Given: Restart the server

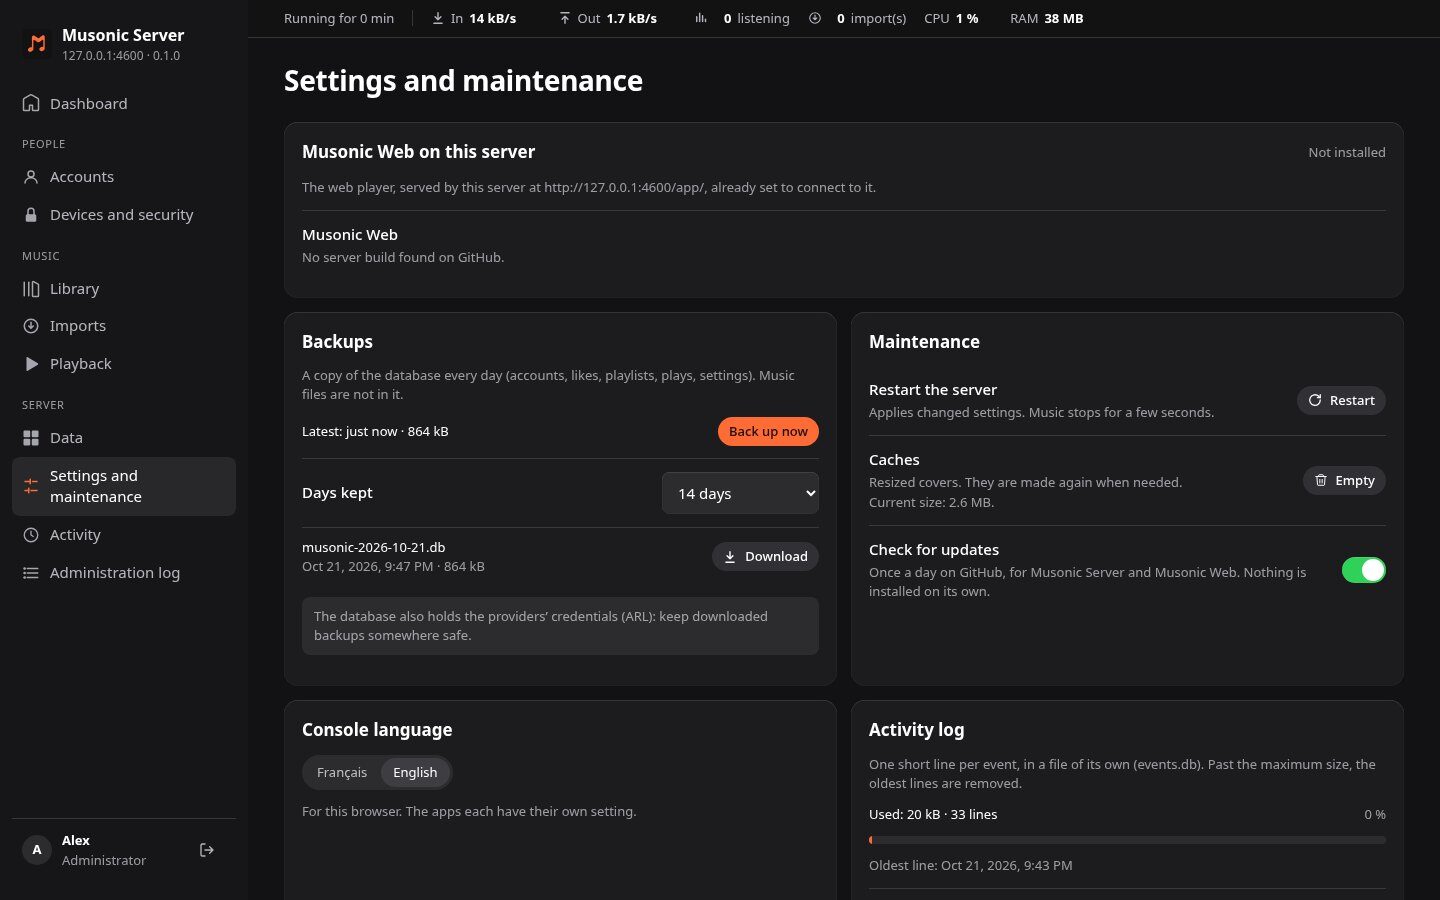Looking at the screenshot, I should click(x=1341, y=400).
